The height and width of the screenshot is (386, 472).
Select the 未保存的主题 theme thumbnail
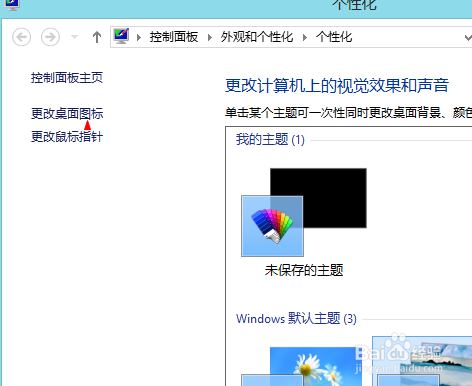pyautogui.click(x=304, y=212)
